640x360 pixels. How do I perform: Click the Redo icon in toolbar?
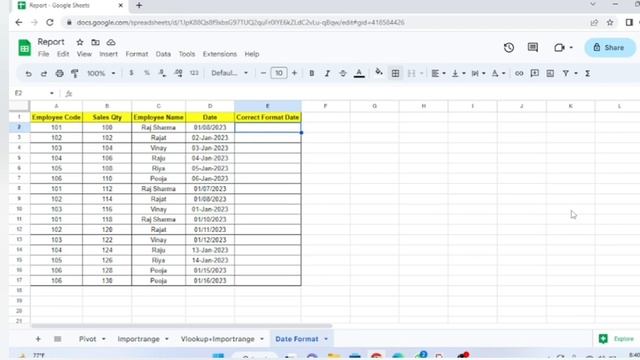click(44, 73)
